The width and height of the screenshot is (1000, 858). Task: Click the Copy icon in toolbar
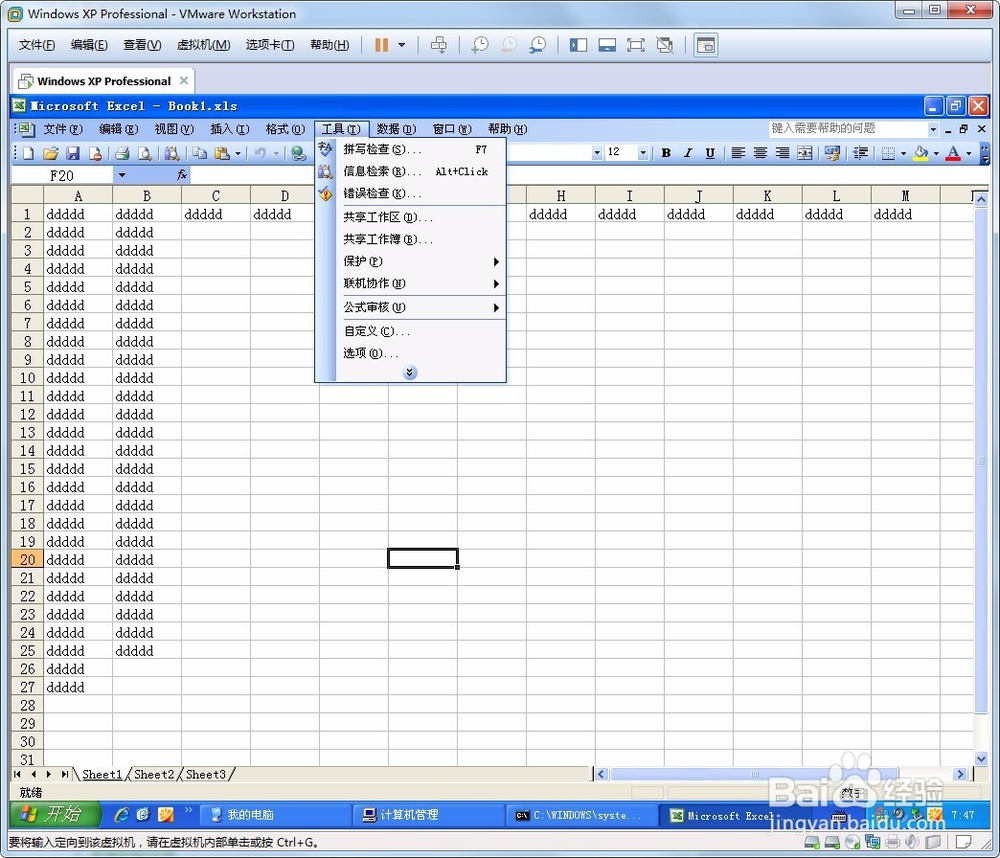tap(200, 153)
